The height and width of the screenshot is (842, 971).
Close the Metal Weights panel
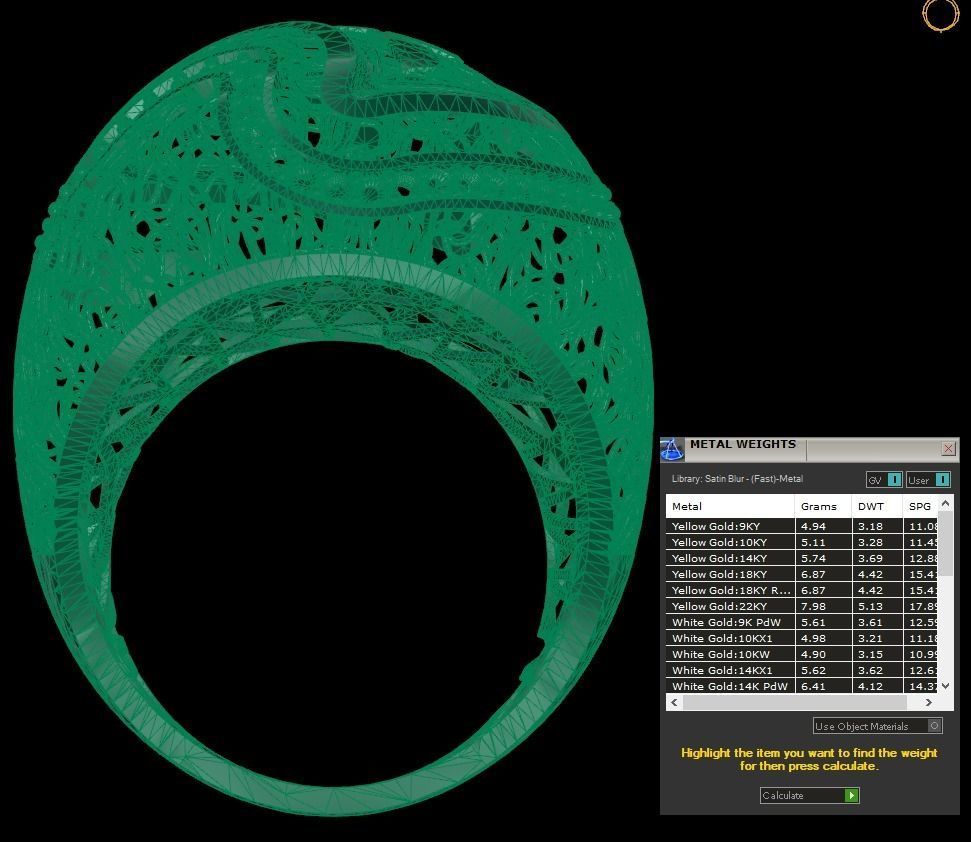coord(948,448)
